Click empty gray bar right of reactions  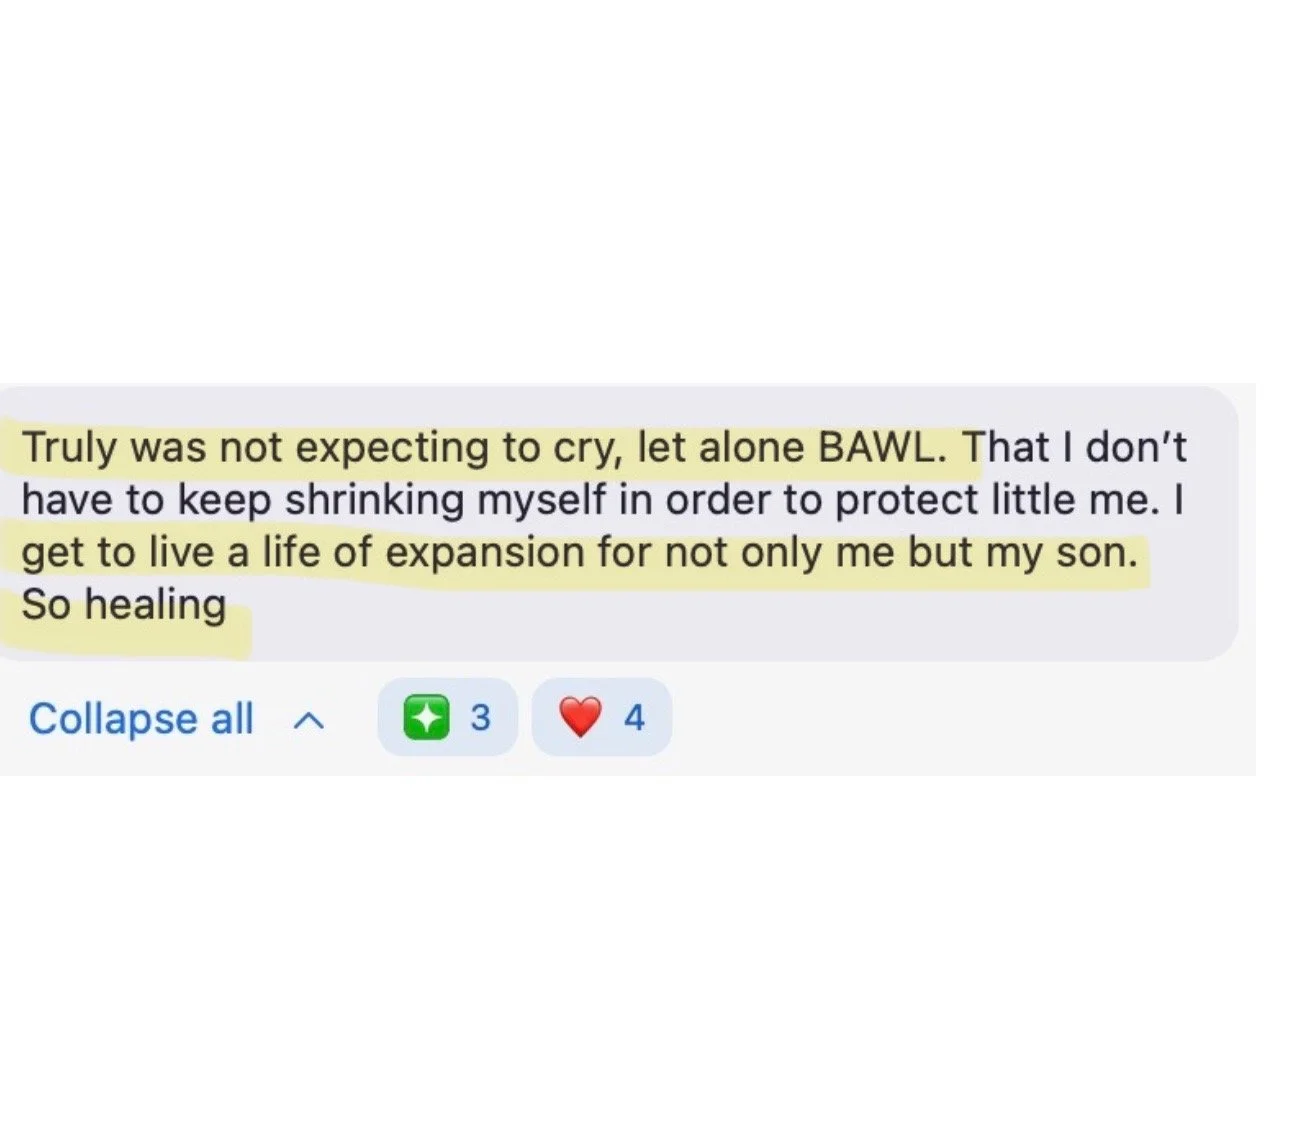(x=960, y=718)
